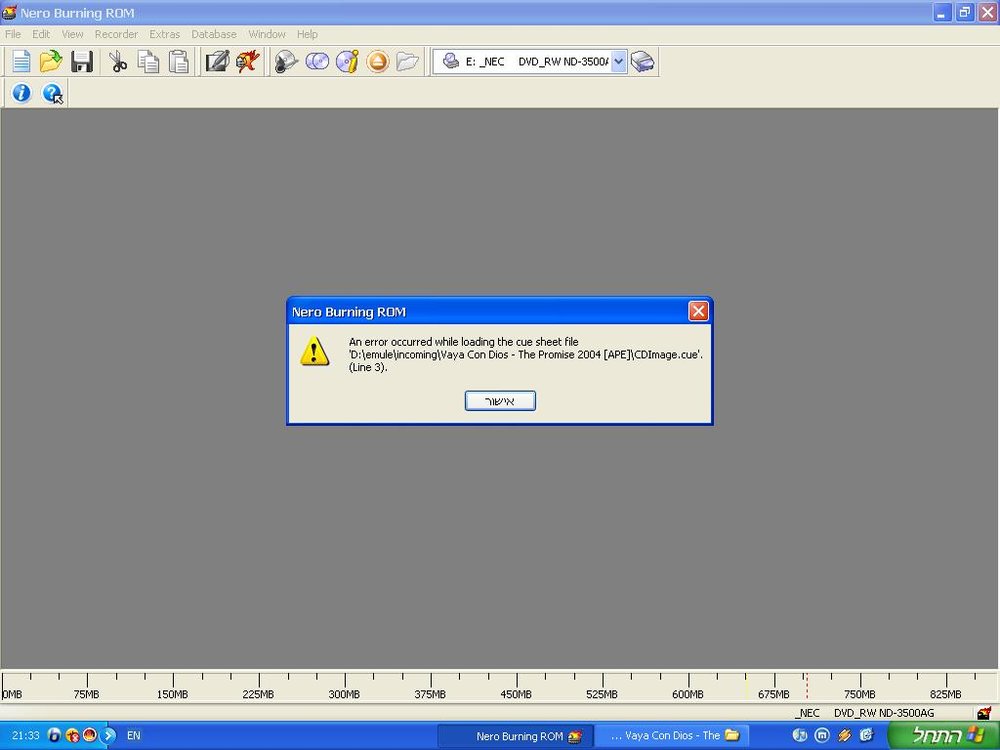Switch to Nero Burning ROM taskbar button
Screen dimensions: 1000x750
point(515,736)
